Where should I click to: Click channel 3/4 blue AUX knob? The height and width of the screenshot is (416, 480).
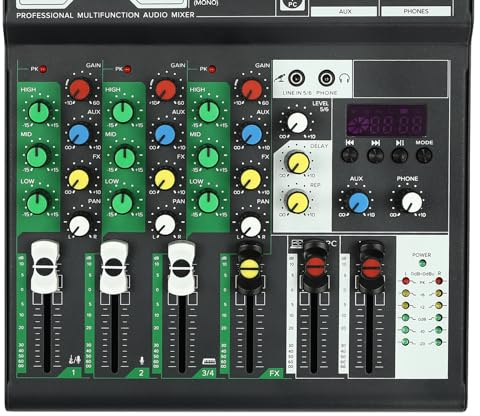[x=252, y=134]
